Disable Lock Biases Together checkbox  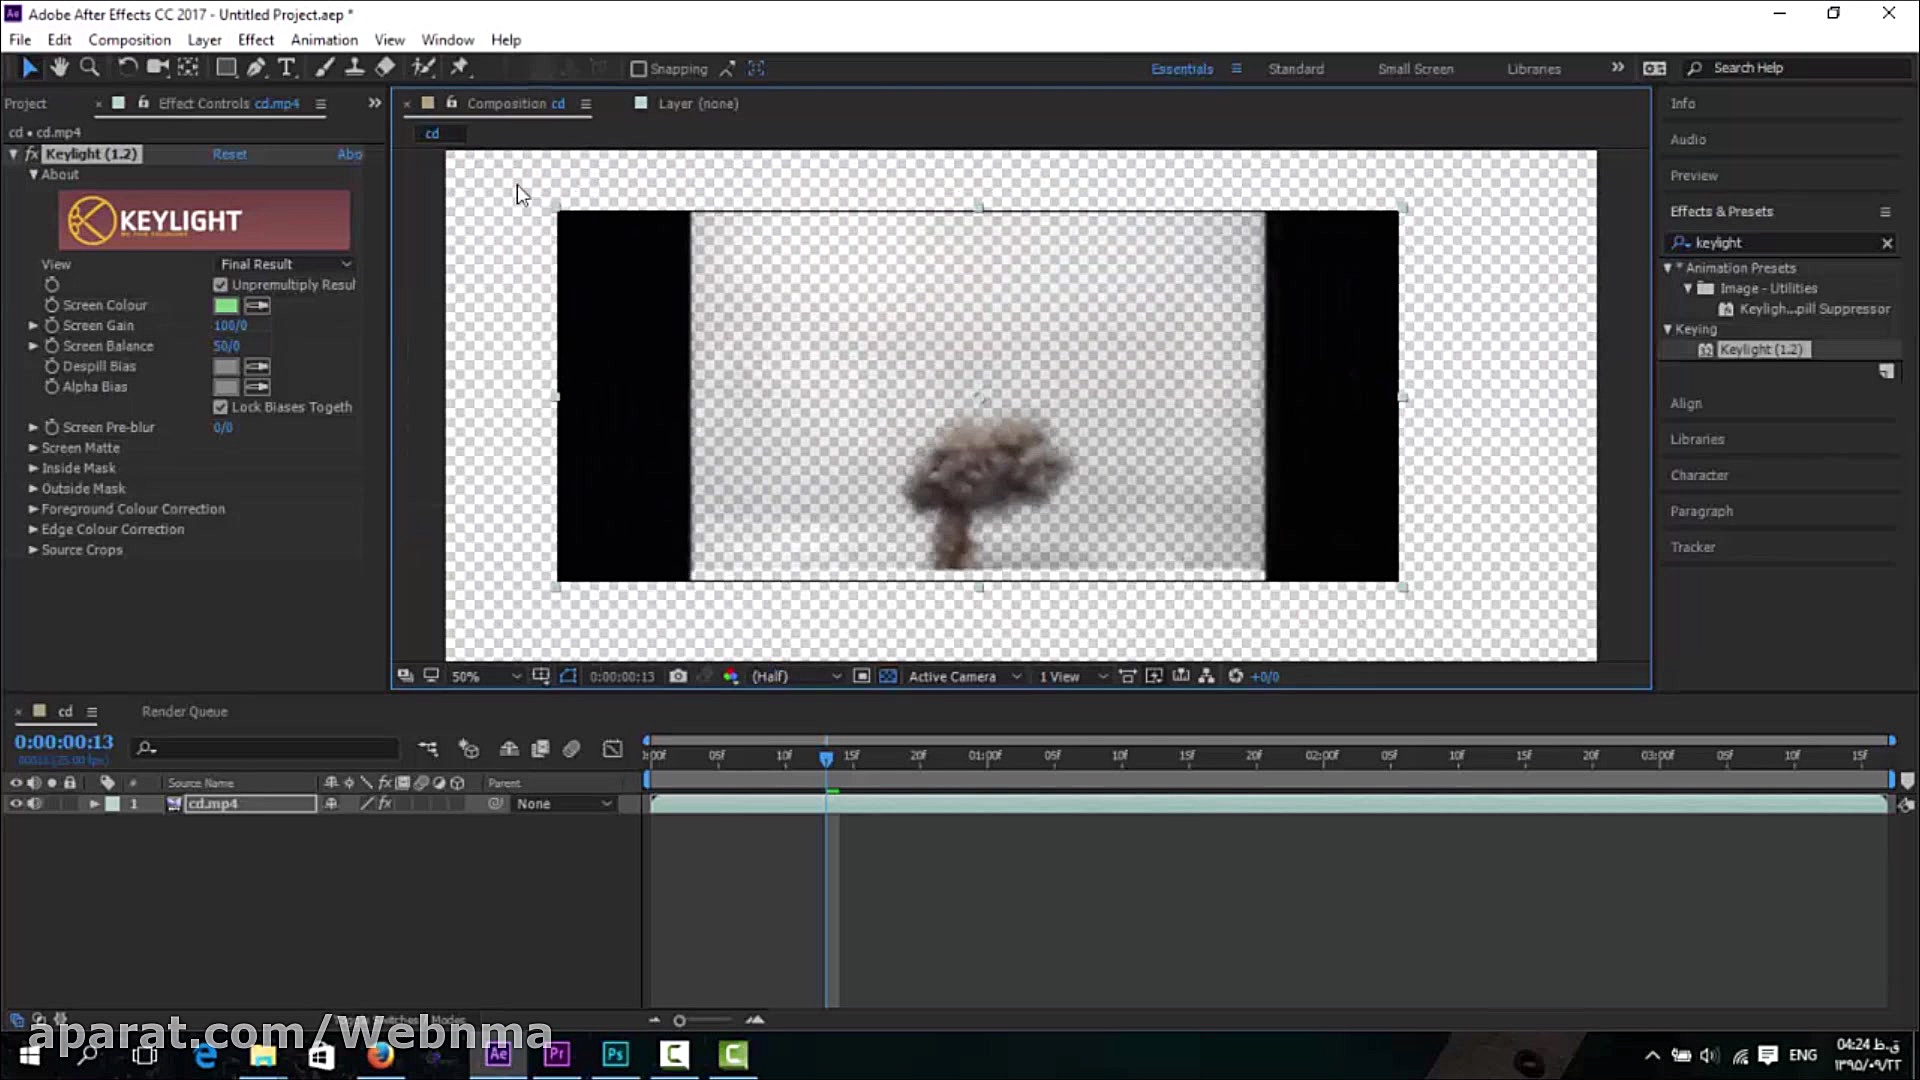[x=221, y=407]
